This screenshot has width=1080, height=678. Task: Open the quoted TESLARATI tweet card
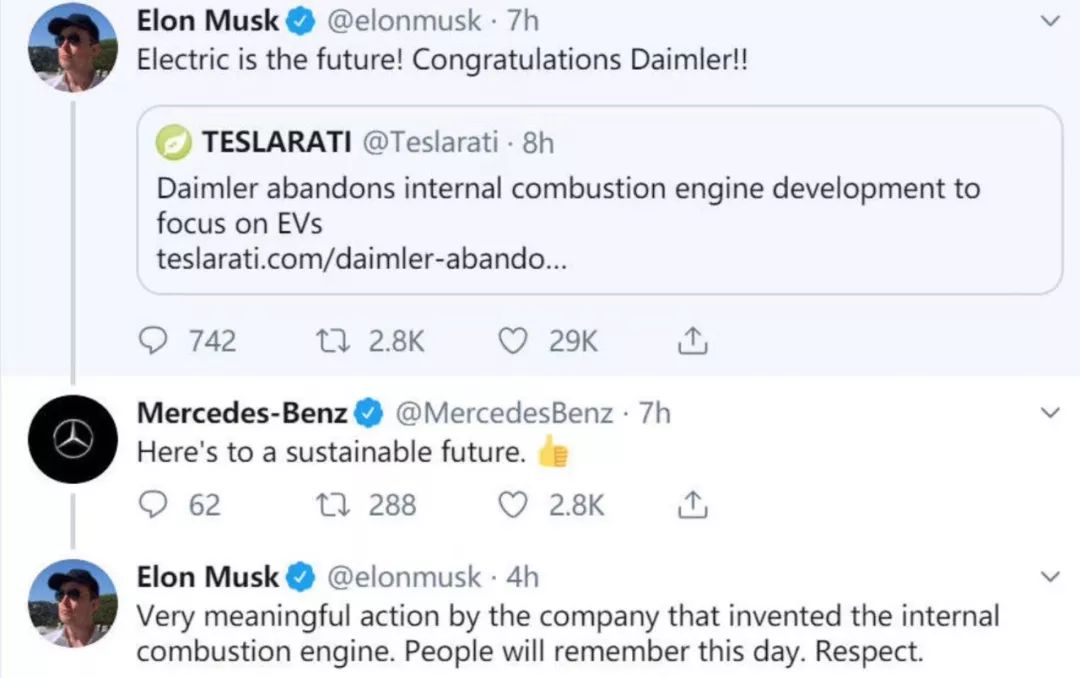click(598, 200)
